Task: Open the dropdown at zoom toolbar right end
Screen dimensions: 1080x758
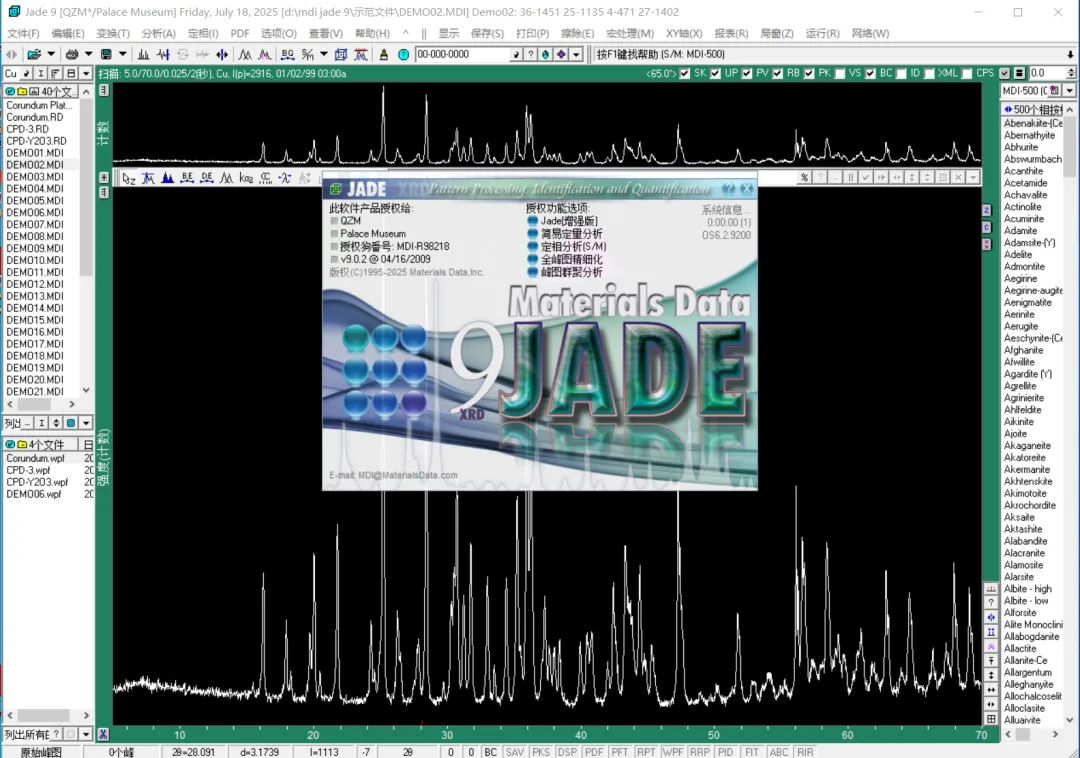Action: point(973,178)
